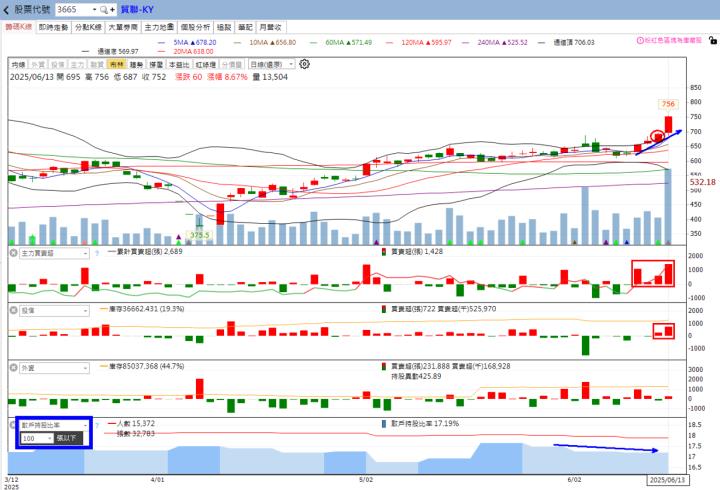Screen dimensions: 720x490
Task: Open the tab right of 大量券商
Action: pyautogui.click(x=159, y=27)
